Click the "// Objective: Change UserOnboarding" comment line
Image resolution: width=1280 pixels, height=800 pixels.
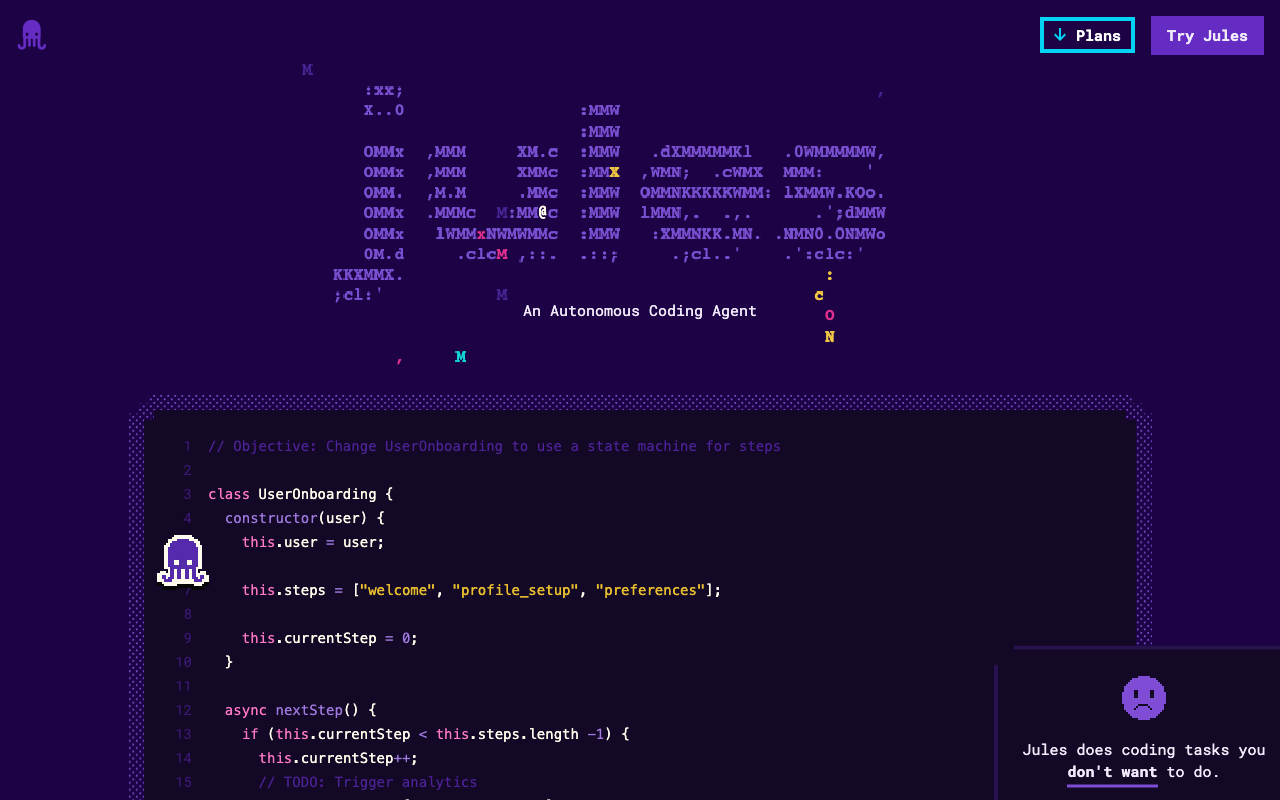(494, 446)
